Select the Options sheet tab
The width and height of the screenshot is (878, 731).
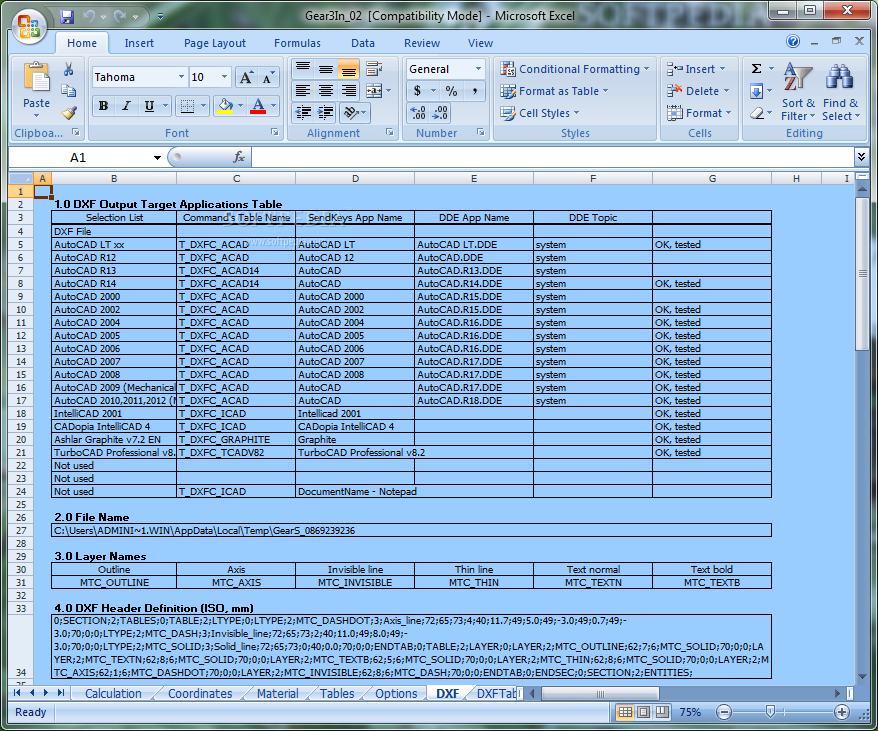click(396, 693)
